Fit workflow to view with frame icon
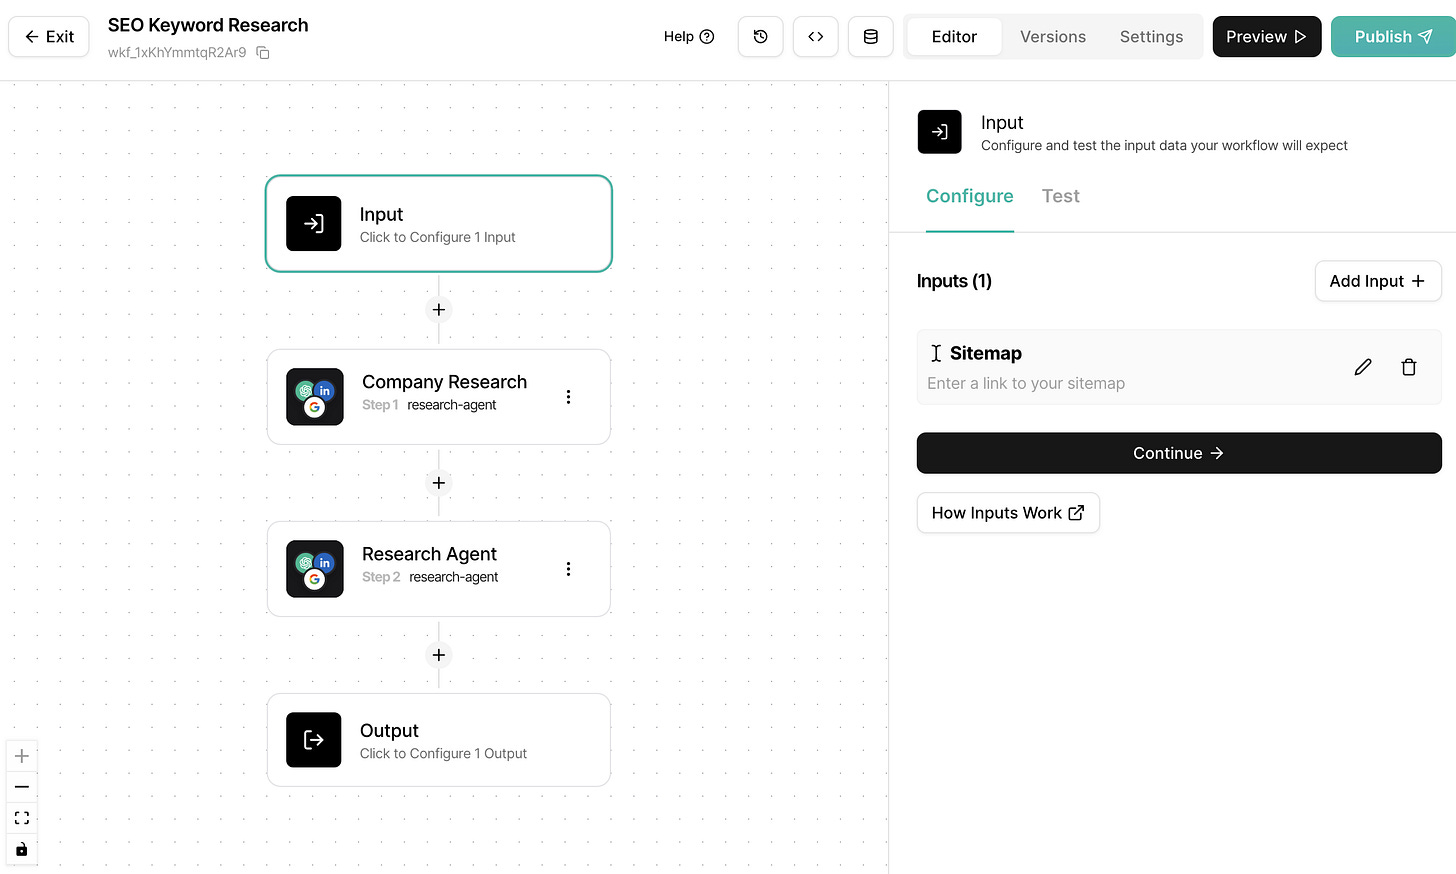 coord(22,818)
